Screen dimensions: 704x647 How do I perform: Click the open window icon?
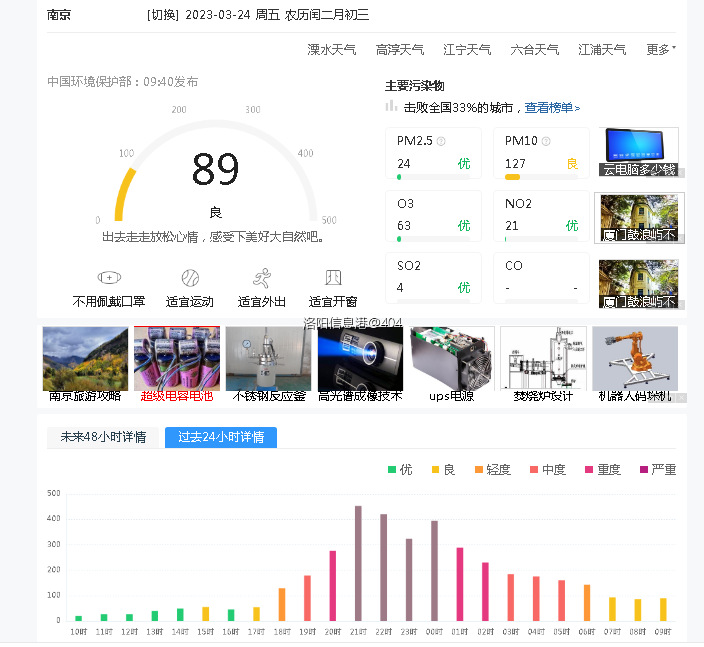click(333, 277)
